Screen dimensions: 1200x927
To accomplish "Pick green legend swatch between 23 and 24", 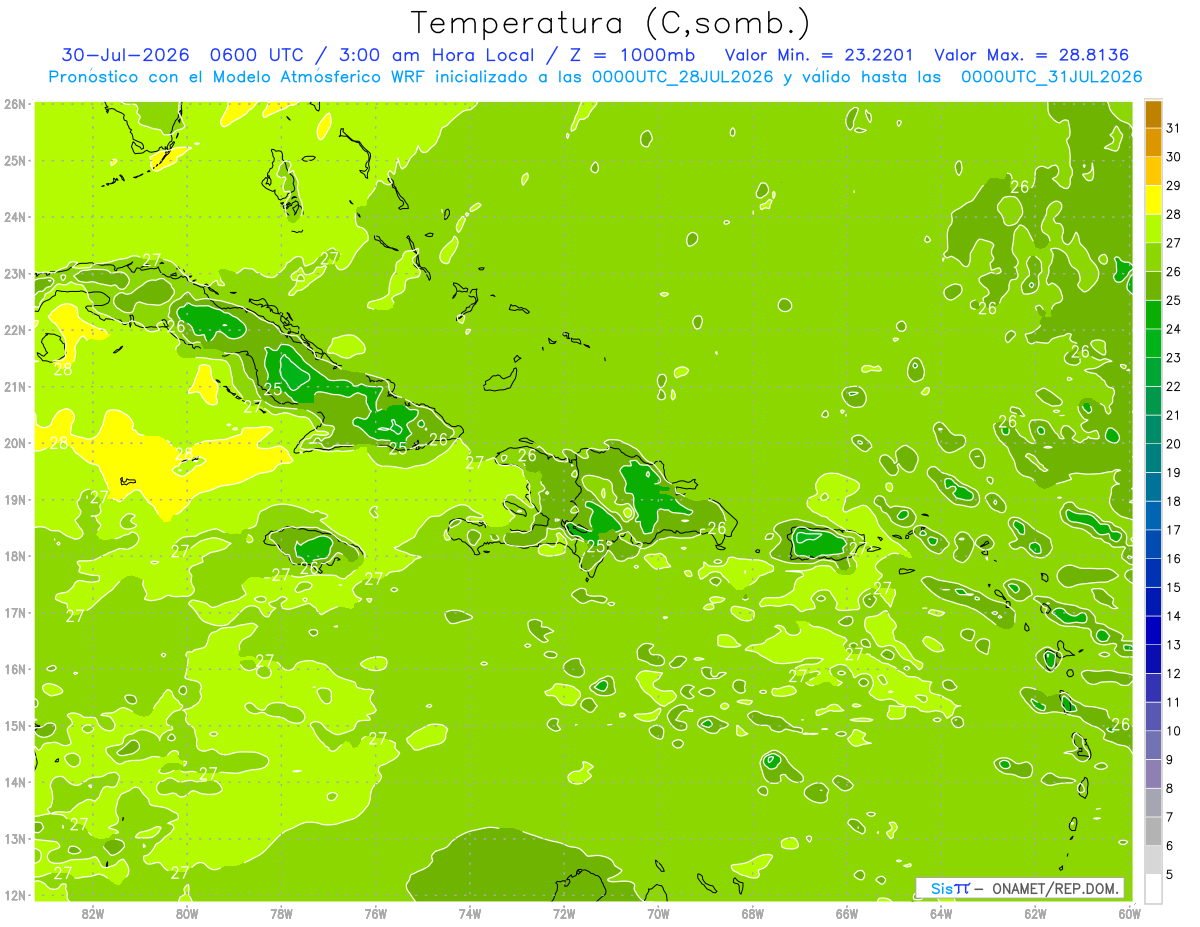I will (1154, 343).
